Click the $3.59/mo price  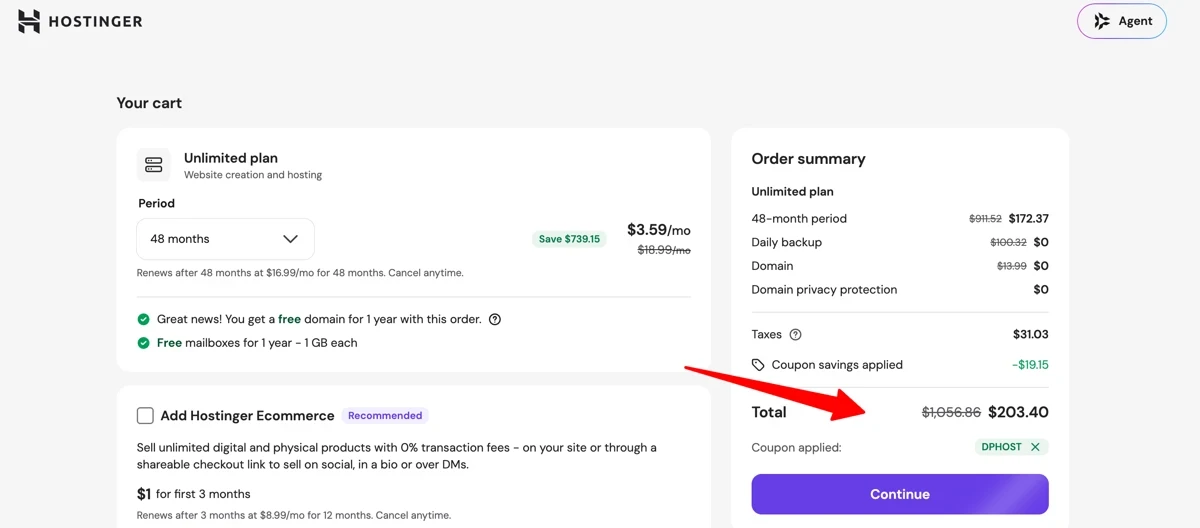(659, 230)
